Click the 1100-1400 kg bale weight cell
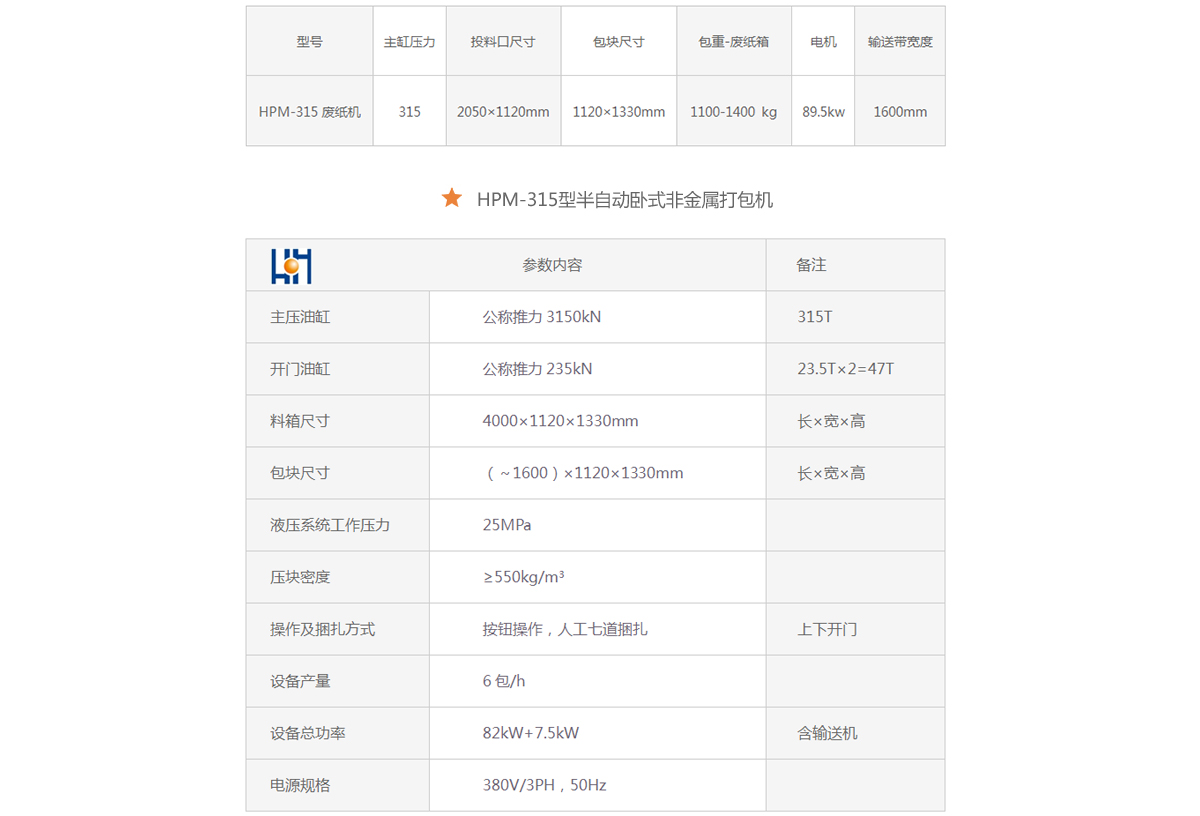The image size is (1200, 816). [733, 112]
